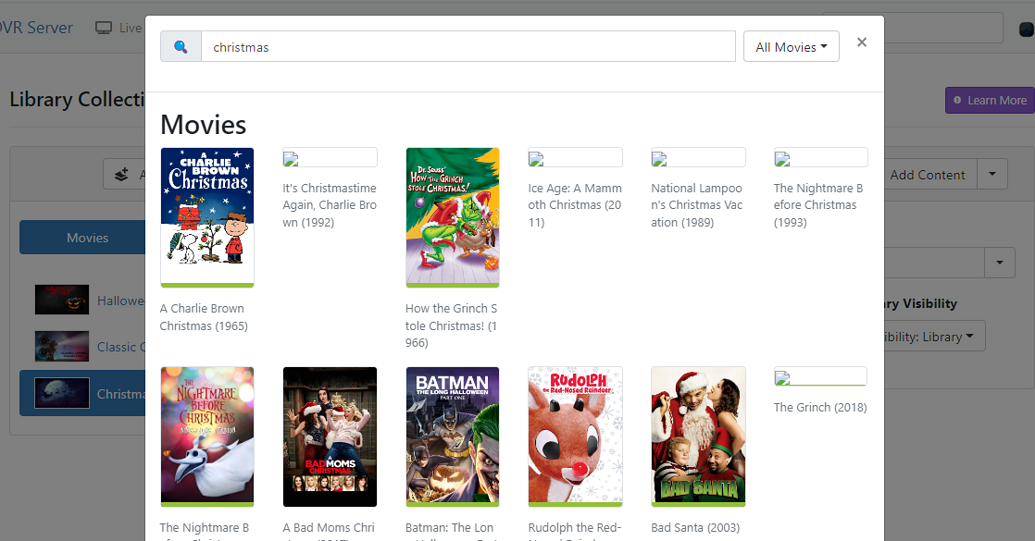This screenshot has width=1035, height=541.
Task: Click the Learn More button
Action: [989, 100]
